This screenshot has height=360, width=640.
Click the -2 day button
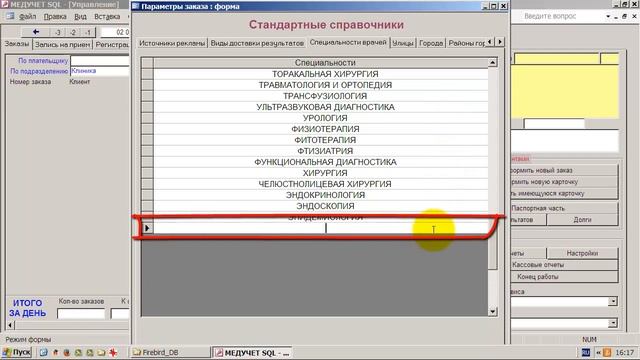pos(73,32)
